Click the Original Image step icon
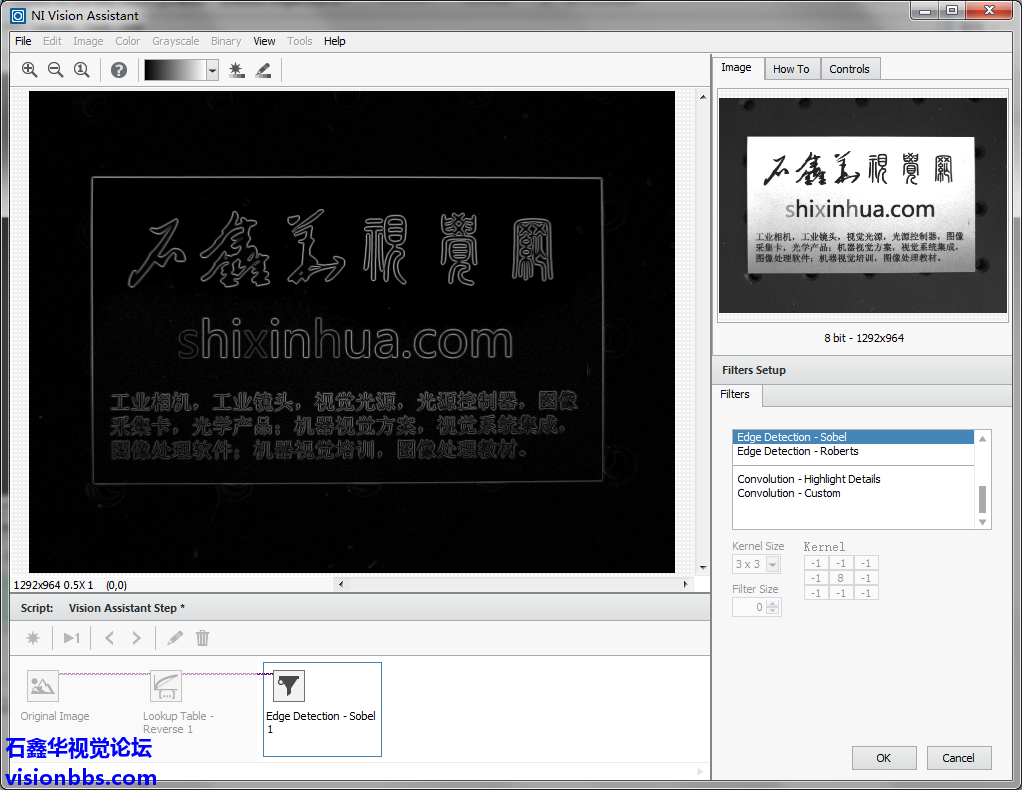The width and height of the screenshot is (1022, 790). click(43, 686)
